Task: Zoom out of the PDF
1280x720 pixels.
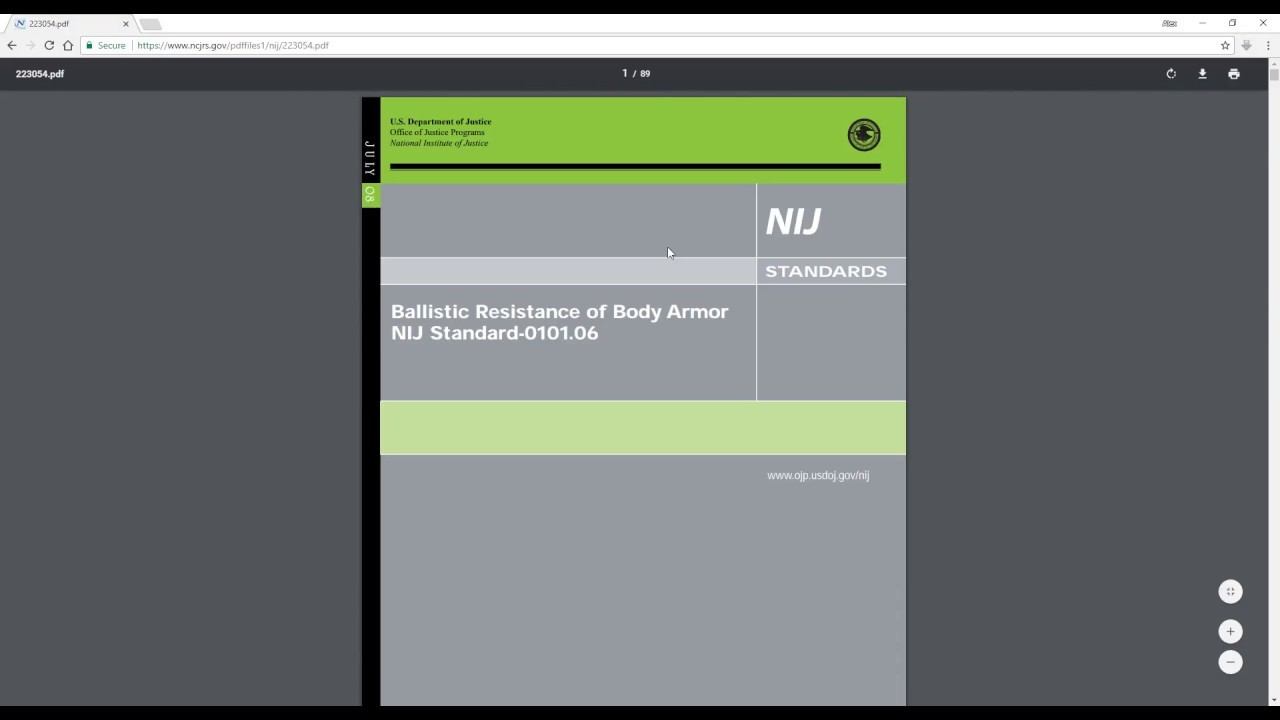Action: pyautogui.click(x=1230, y=662)
